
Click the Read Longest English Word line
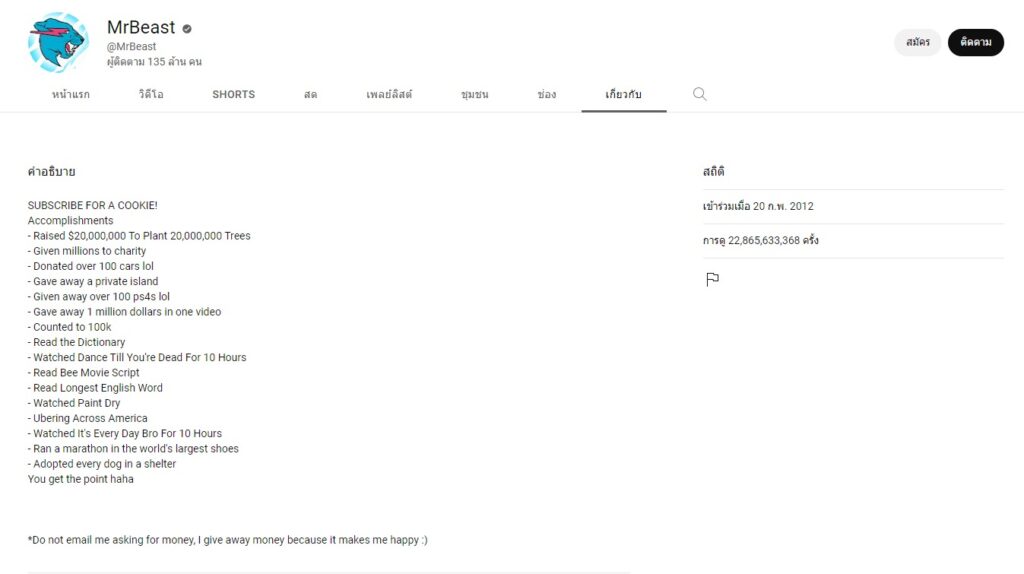point(95,388)
